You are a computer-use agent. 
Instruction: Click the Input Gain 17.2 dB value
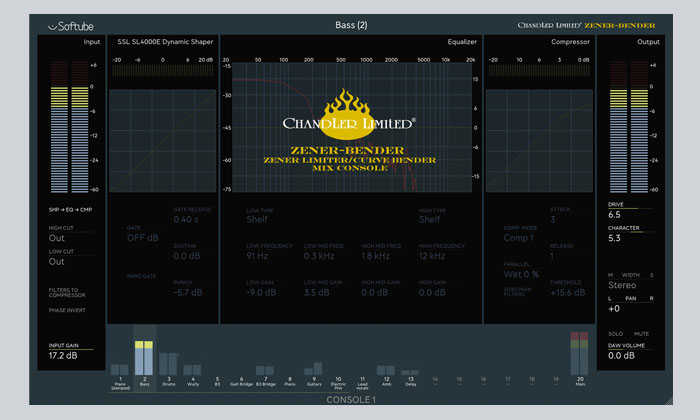[x=63, y=356]
